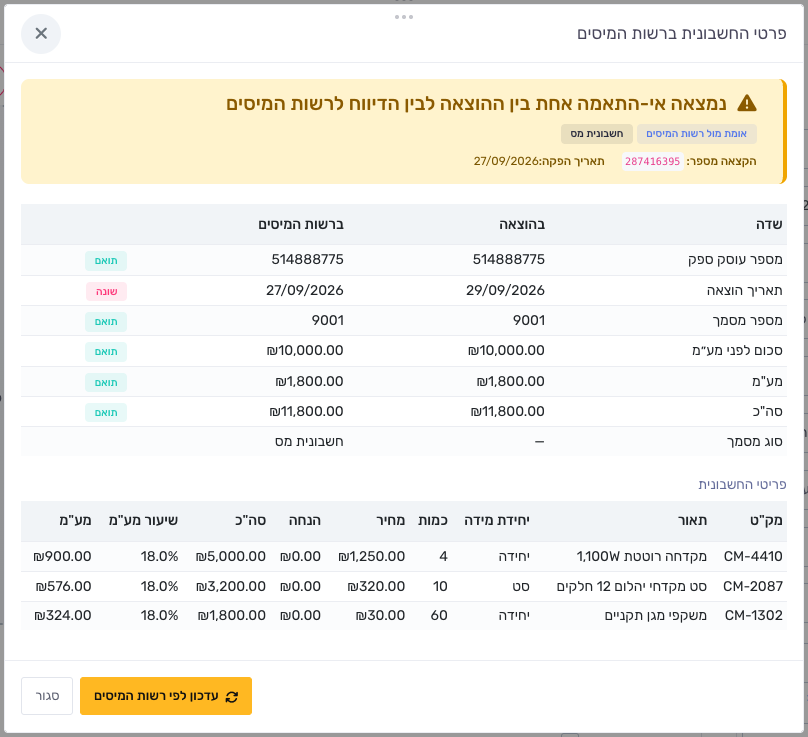The width and height of the screenshot is (808, 737).
Task: Click the אומת מול רשות המיסים badge
Action: (x=696, y=134)
